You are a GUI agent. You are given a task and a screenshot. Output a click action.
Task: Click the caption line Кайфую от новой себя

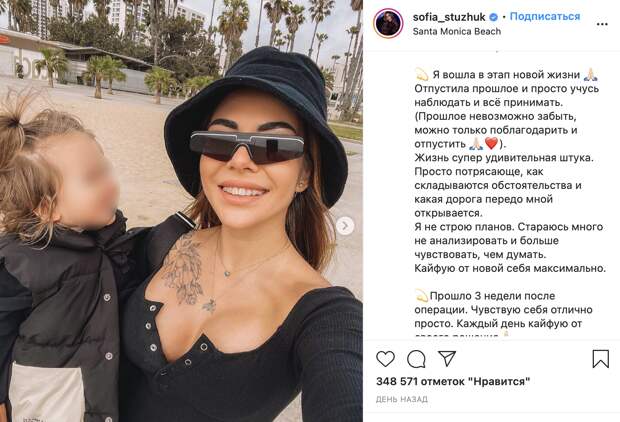510,268
